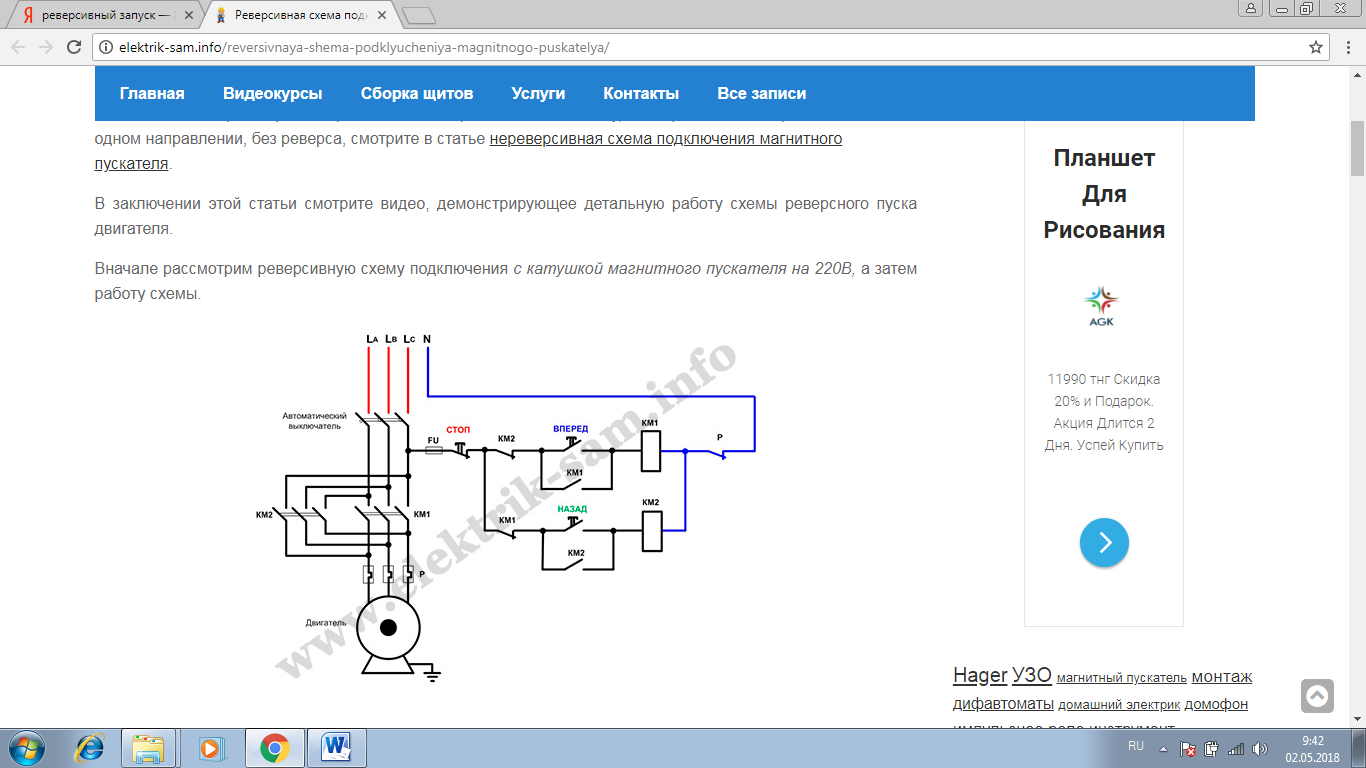Switch to Chrome in the taskbar
This screenshot has height=768, width=1366.
(x=275, y=748)
